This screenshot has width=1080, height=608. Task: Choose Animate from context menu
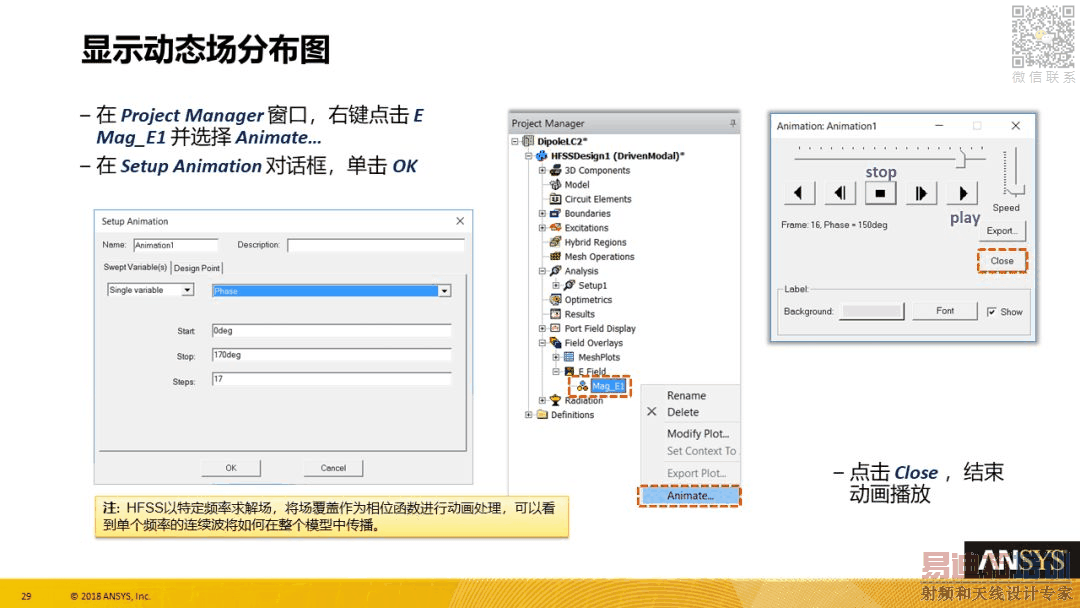click(x=689, y=496)
